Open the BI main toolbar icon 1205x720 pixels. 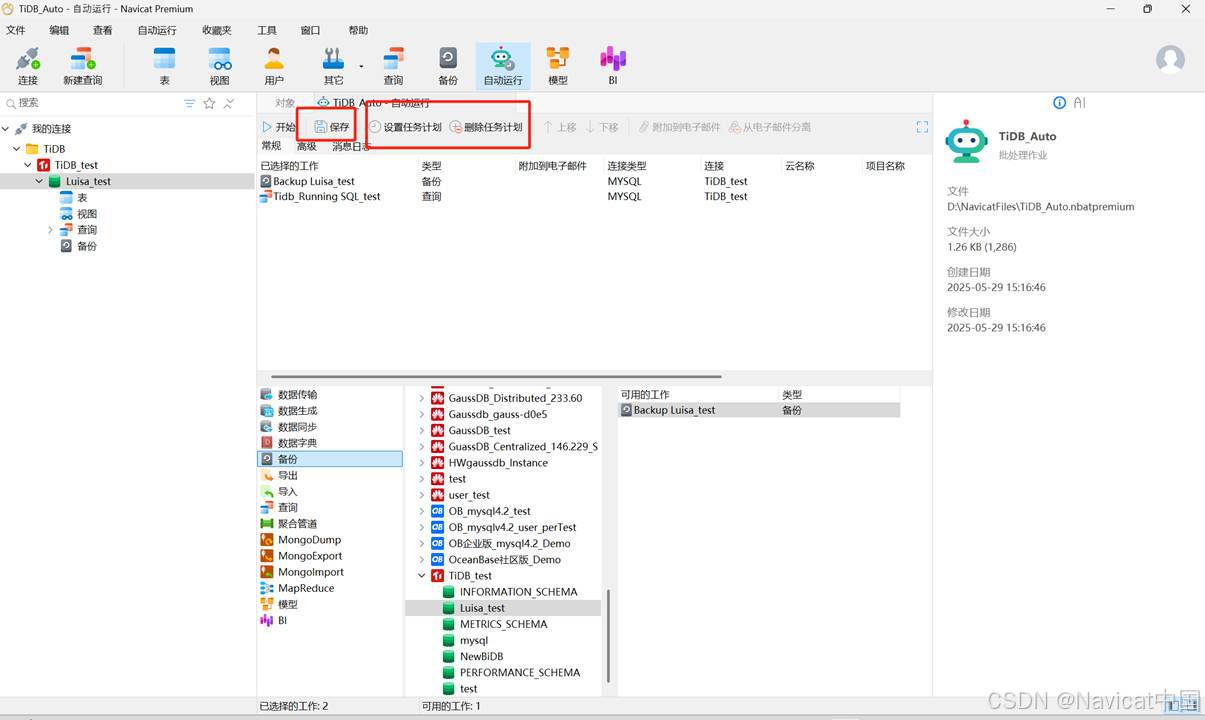pos(613,66)
